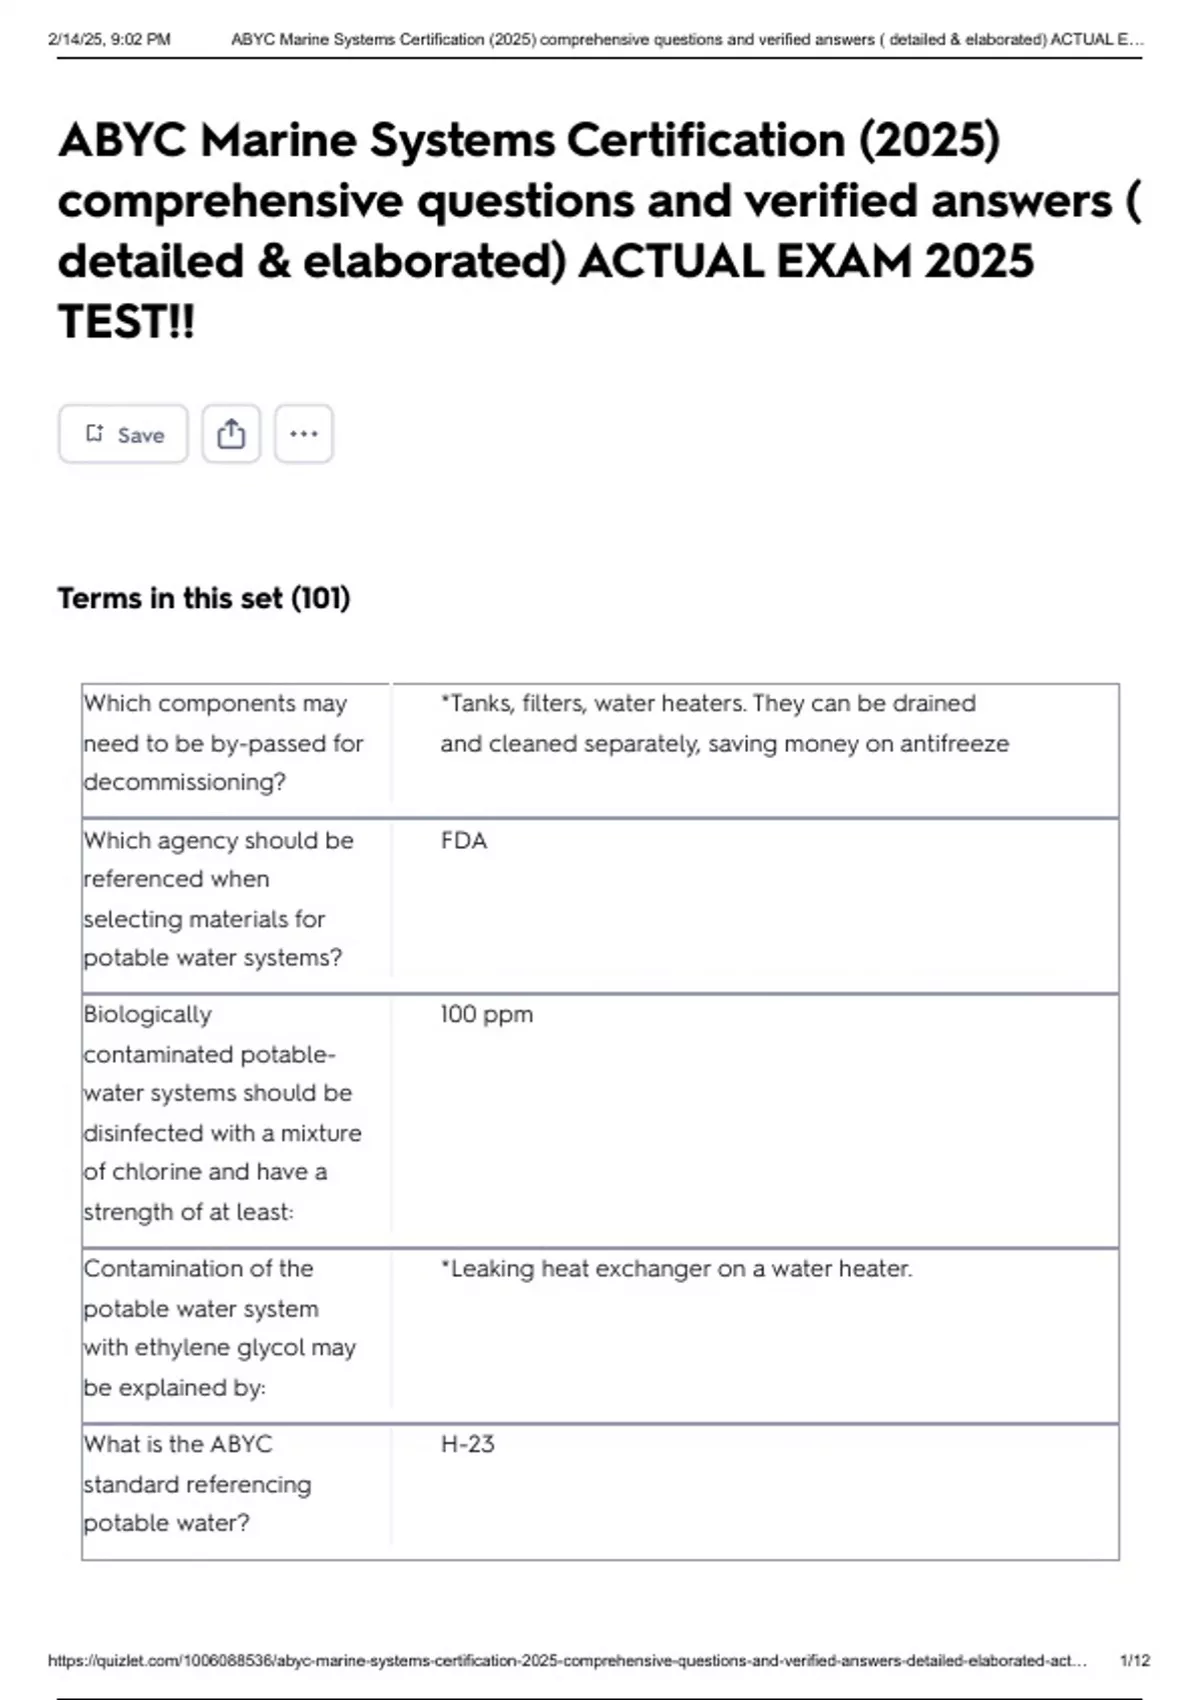Select the 'Contamination of the potable water' term
Screen dimensions: 1200x1700
click(x=219, y=1327)
